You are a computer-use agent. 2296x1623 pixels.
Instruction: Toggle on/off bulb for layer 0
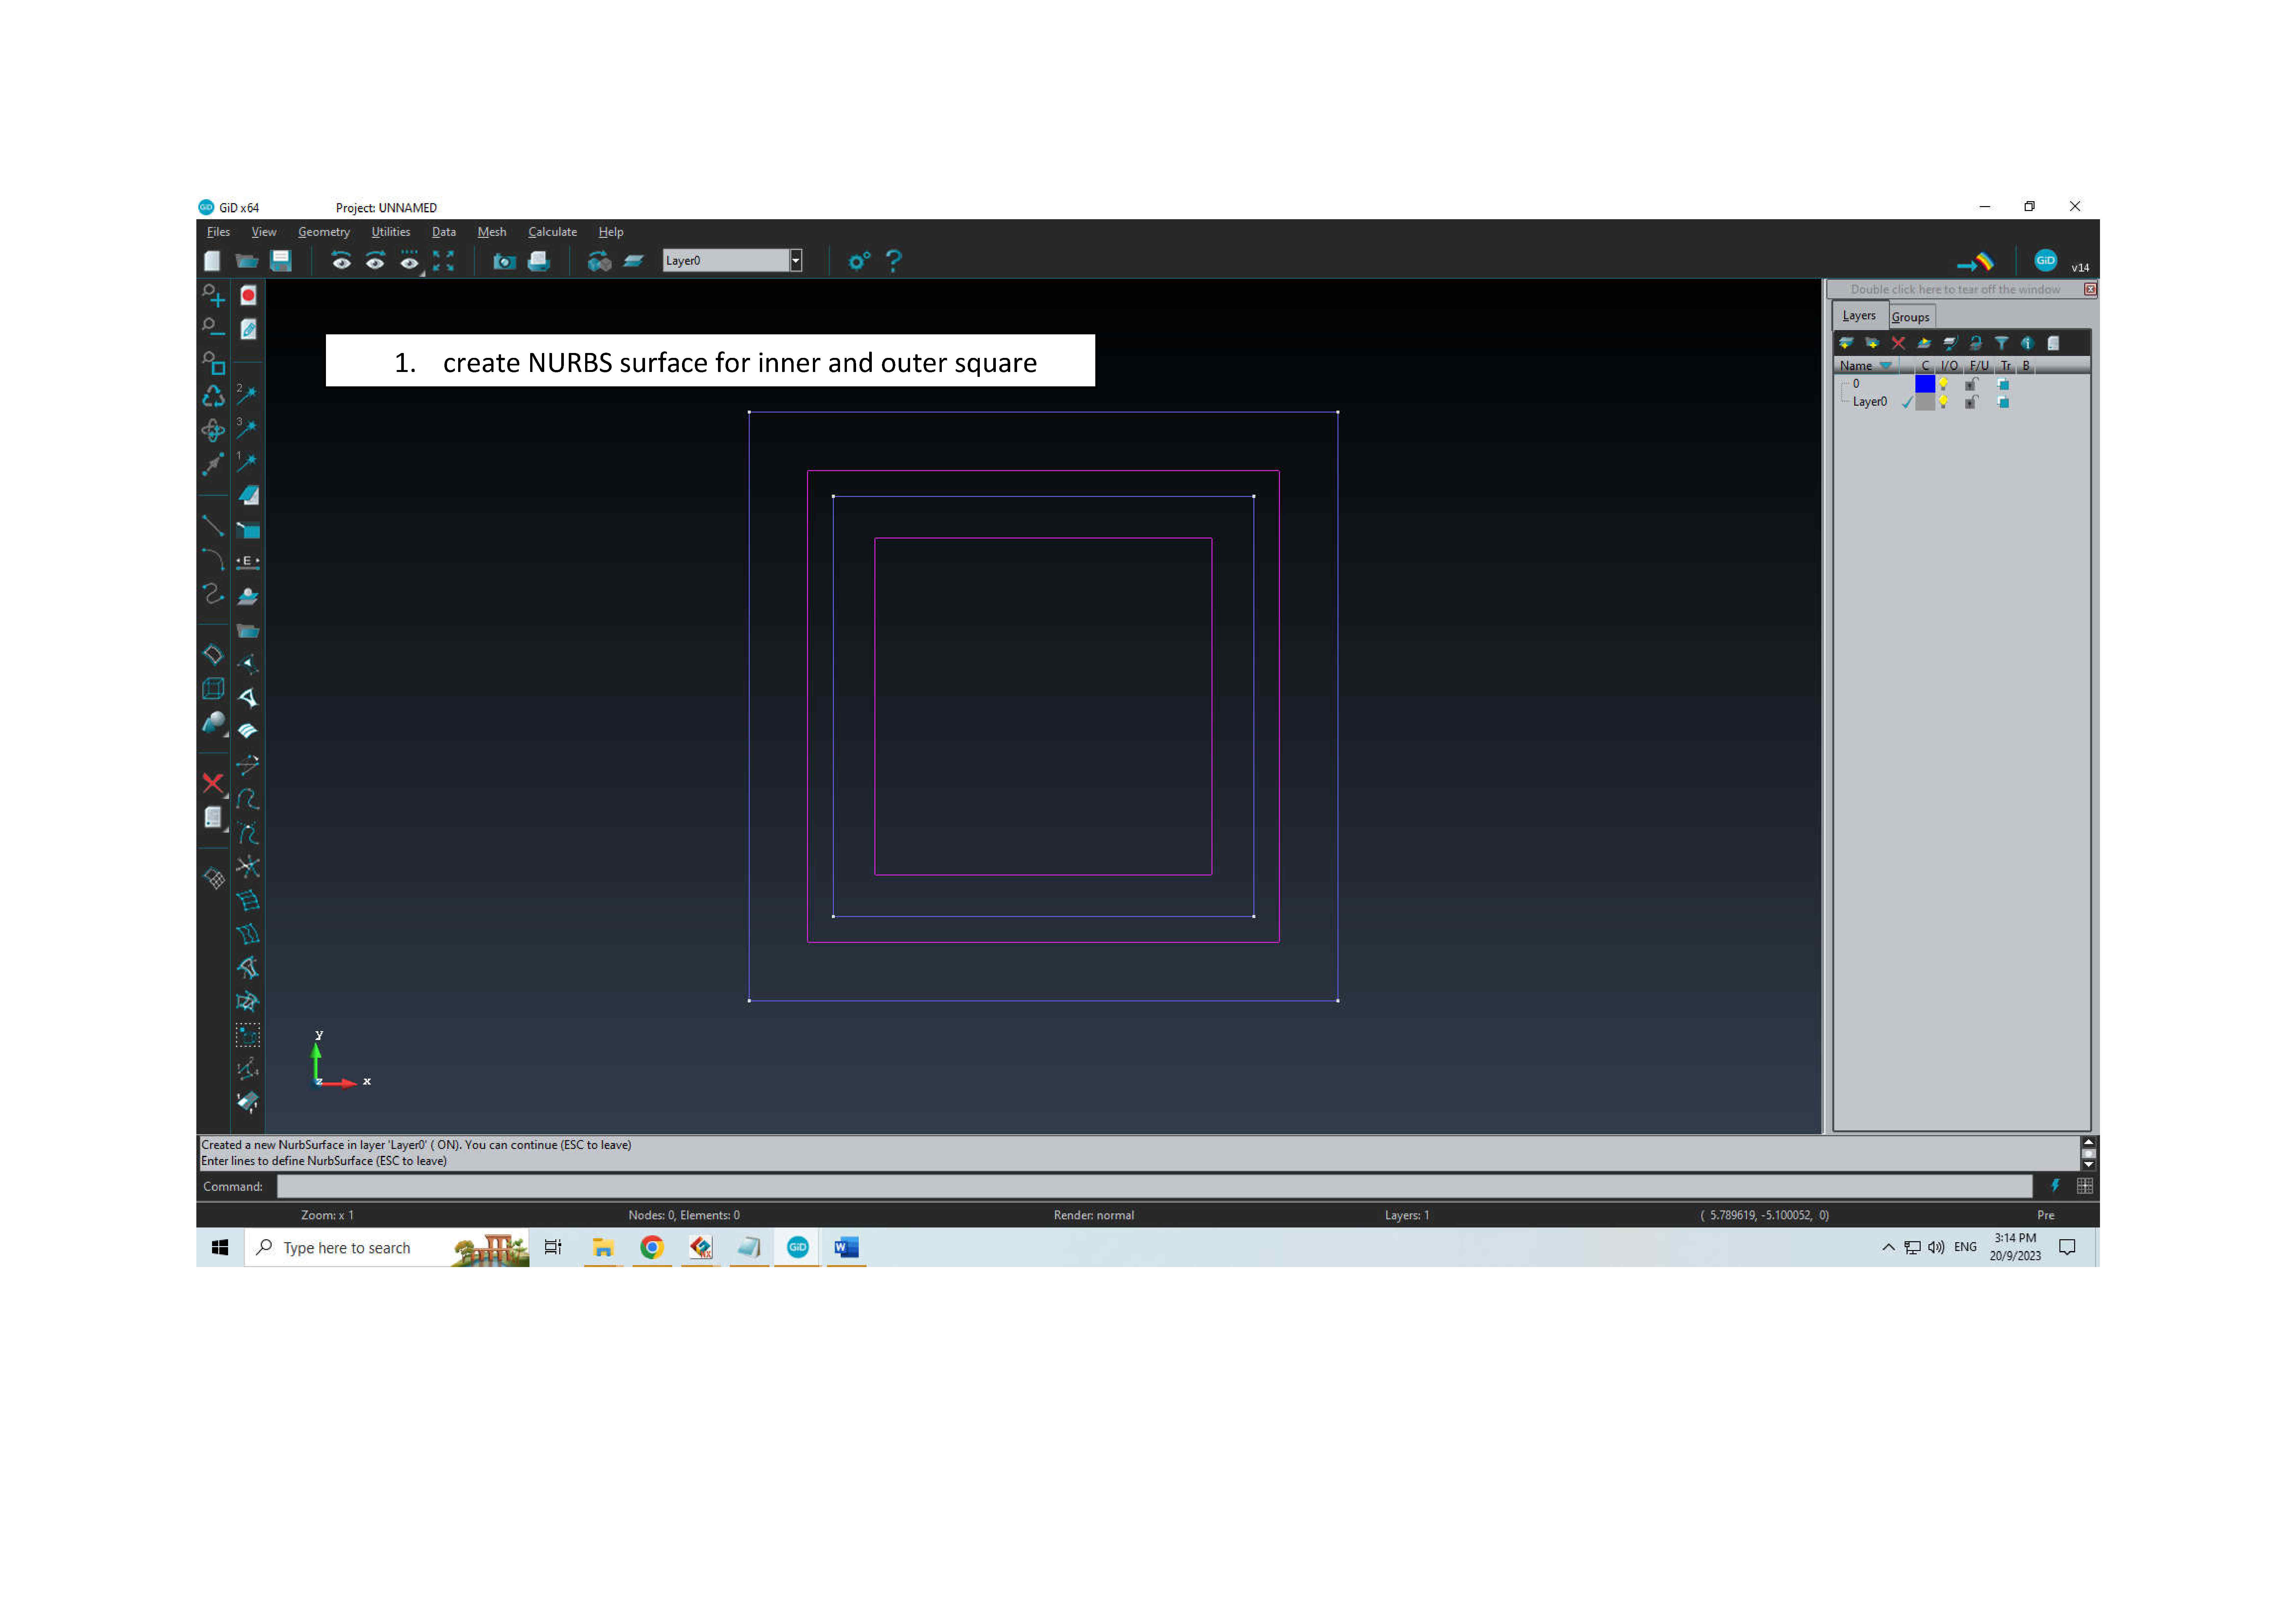(x=1943, y=384)
